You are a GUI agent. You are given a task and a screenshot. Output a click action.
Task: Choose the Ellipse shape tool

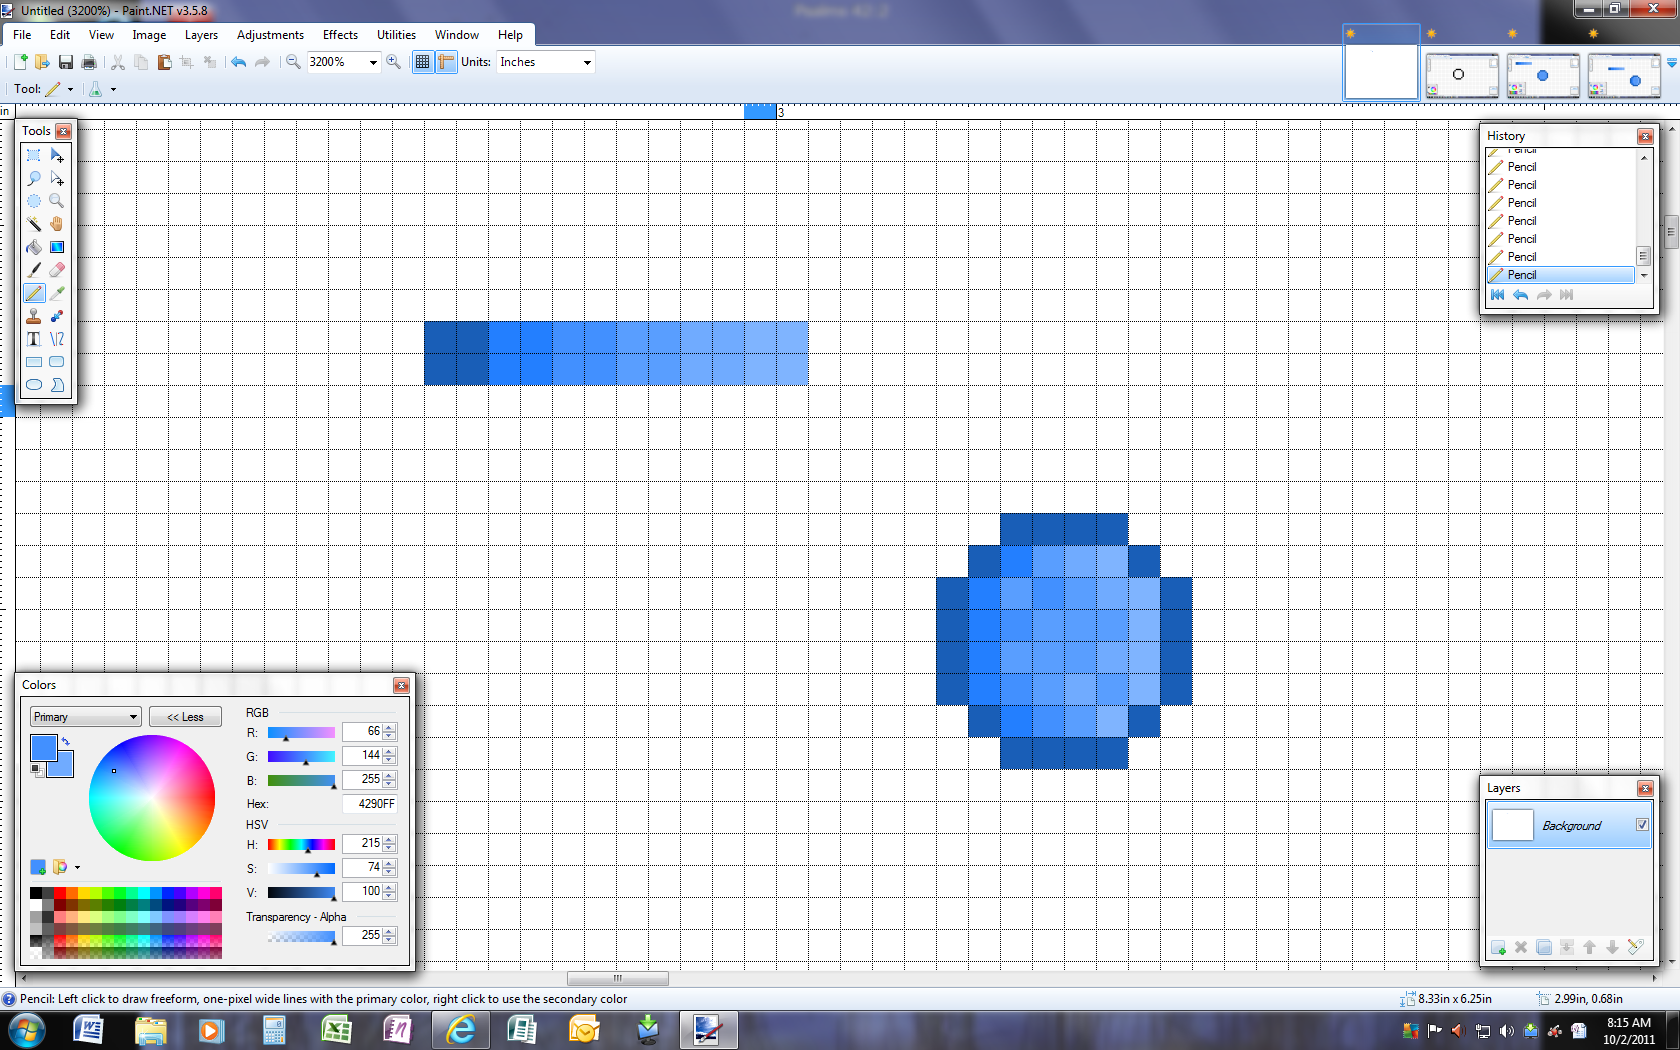click(x=34, y=385)
